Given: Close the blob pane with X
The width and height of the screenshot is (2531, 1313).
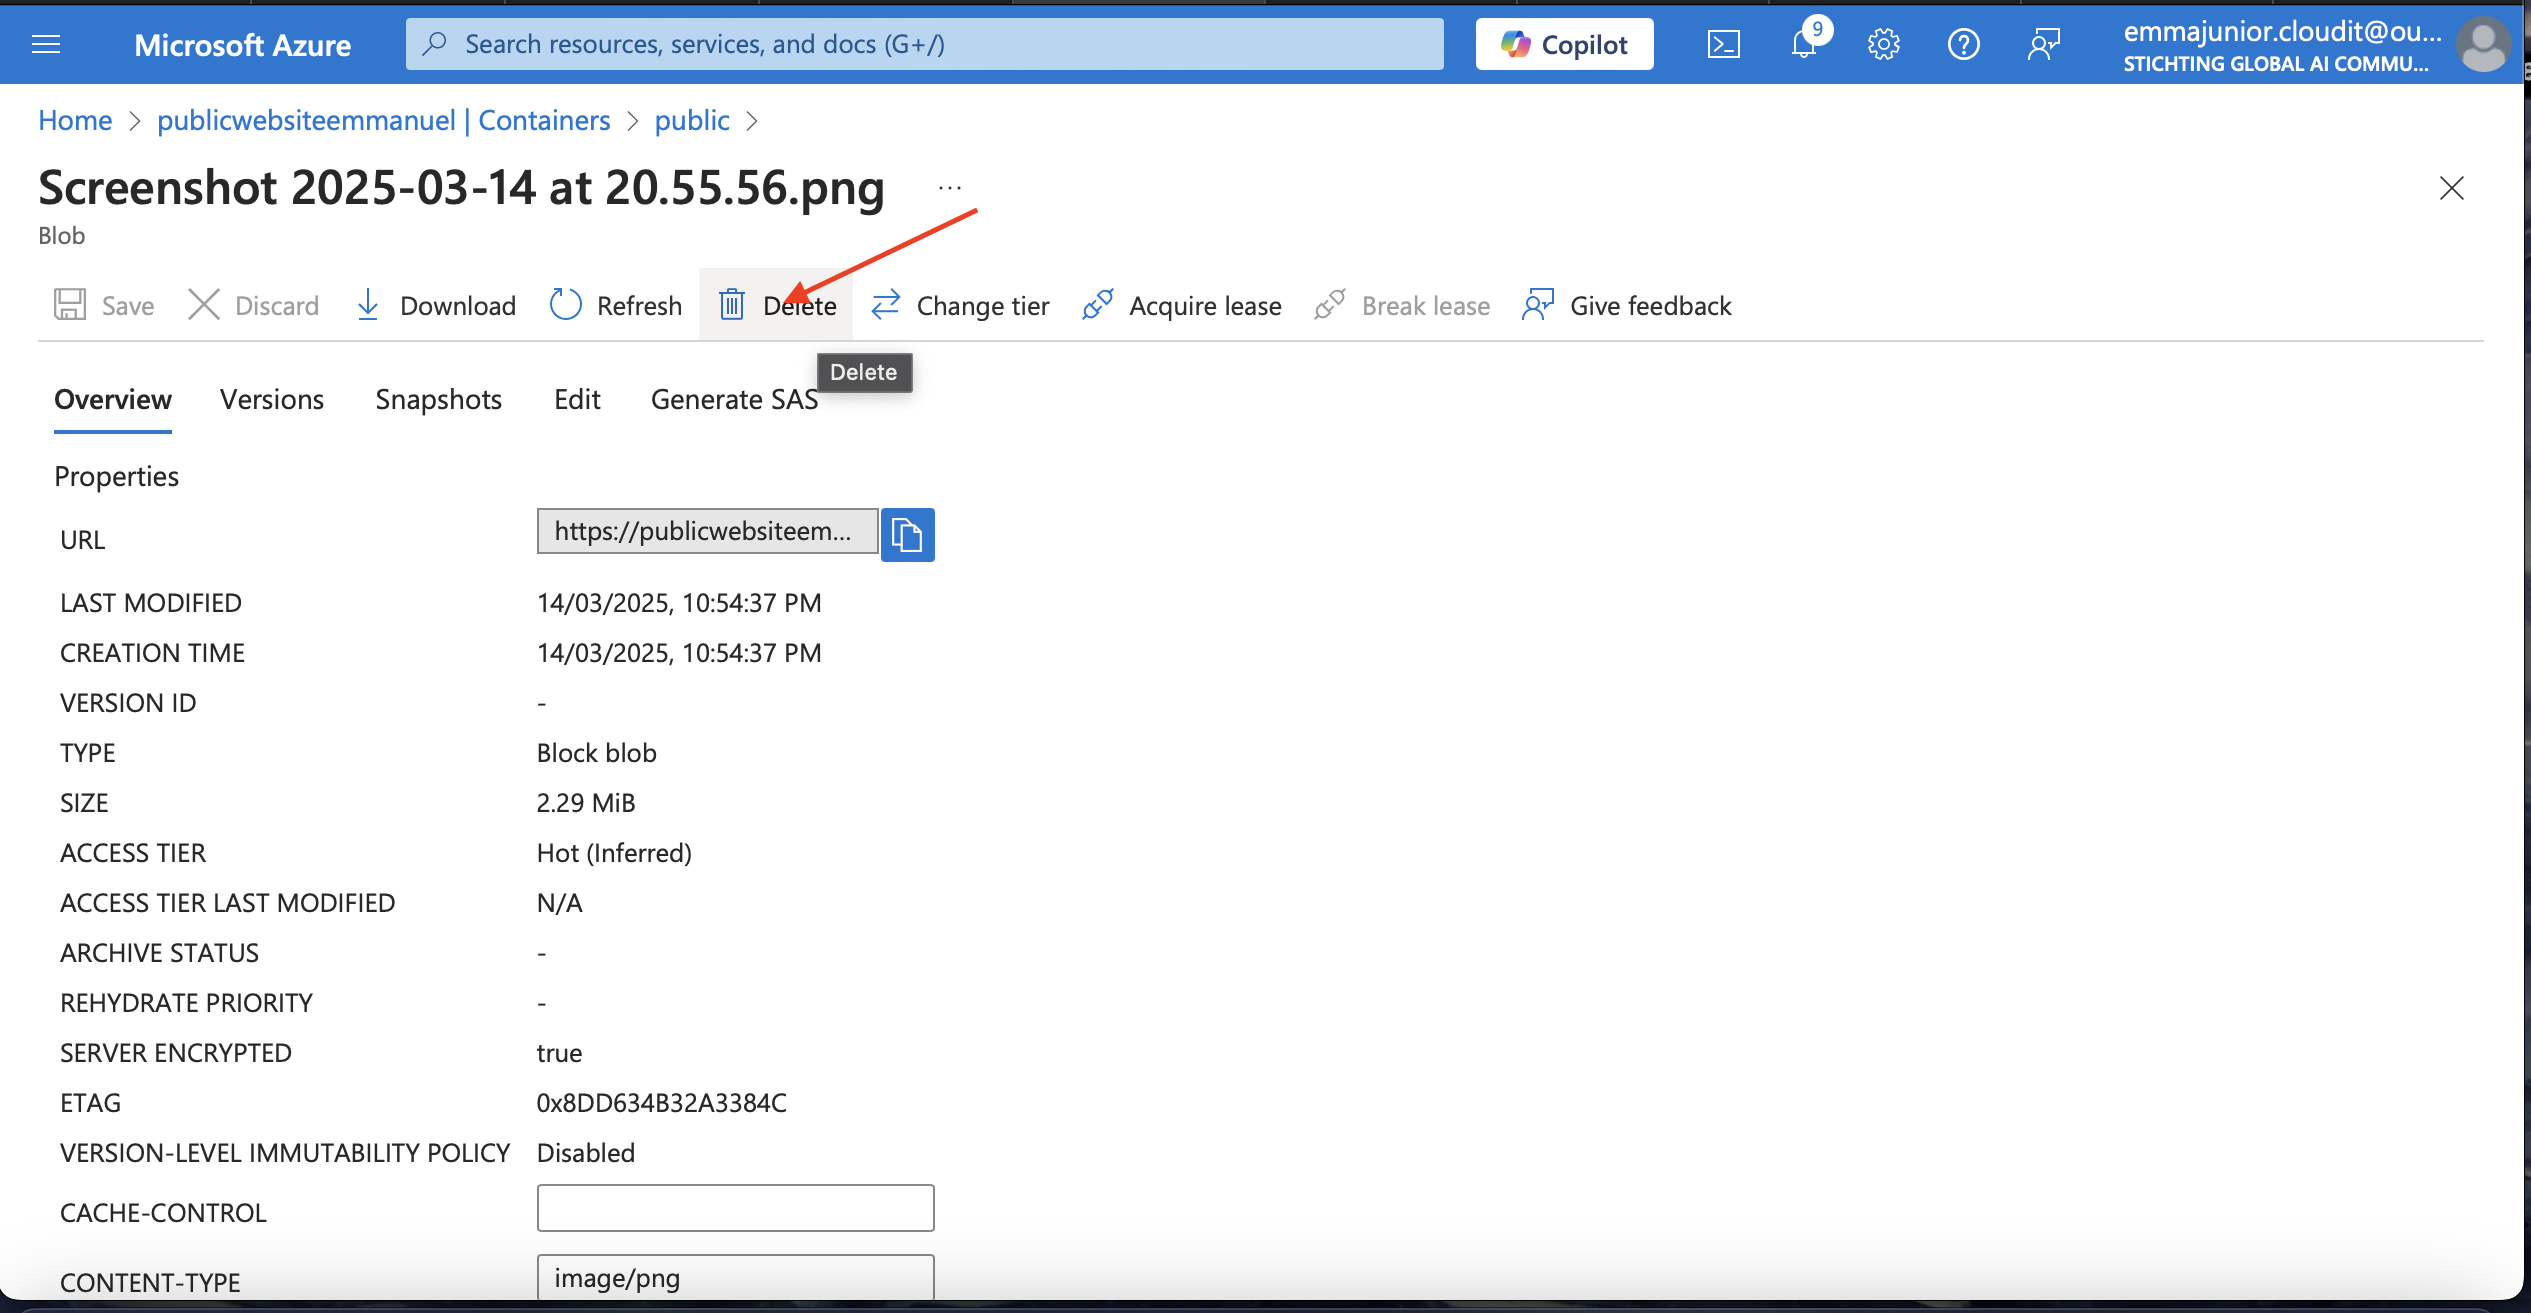Looking at the screenshot, I should pos(2451,188).
